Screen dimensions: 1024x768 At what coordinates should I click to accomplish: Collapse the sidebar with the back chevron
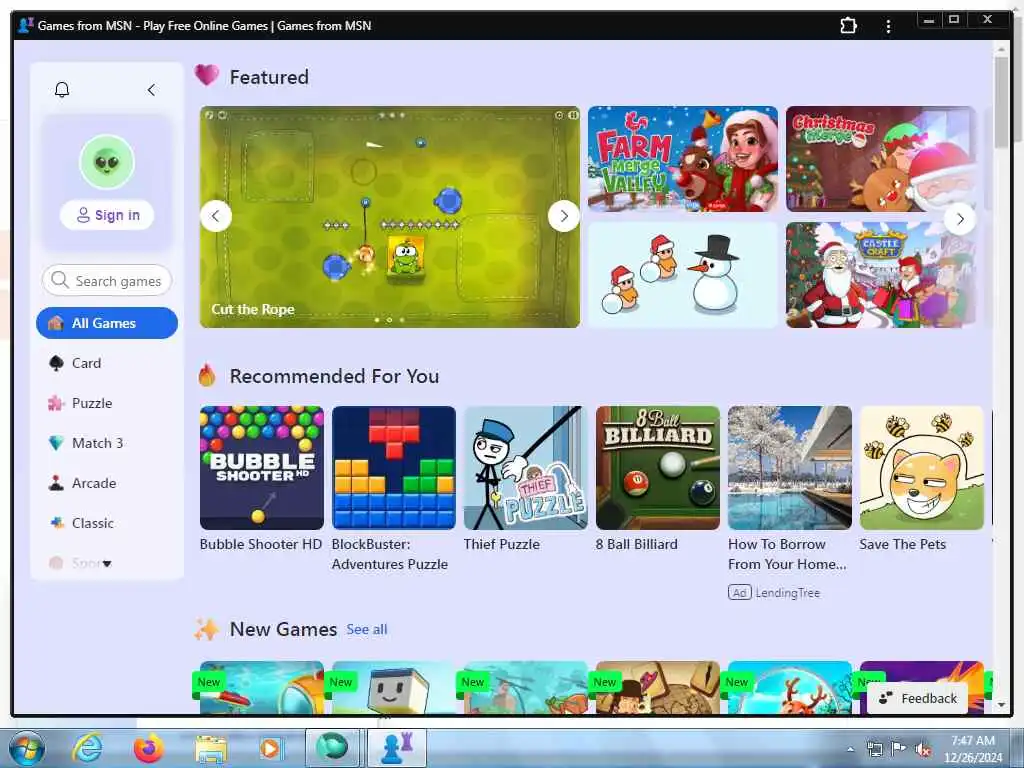click(152, 89)
